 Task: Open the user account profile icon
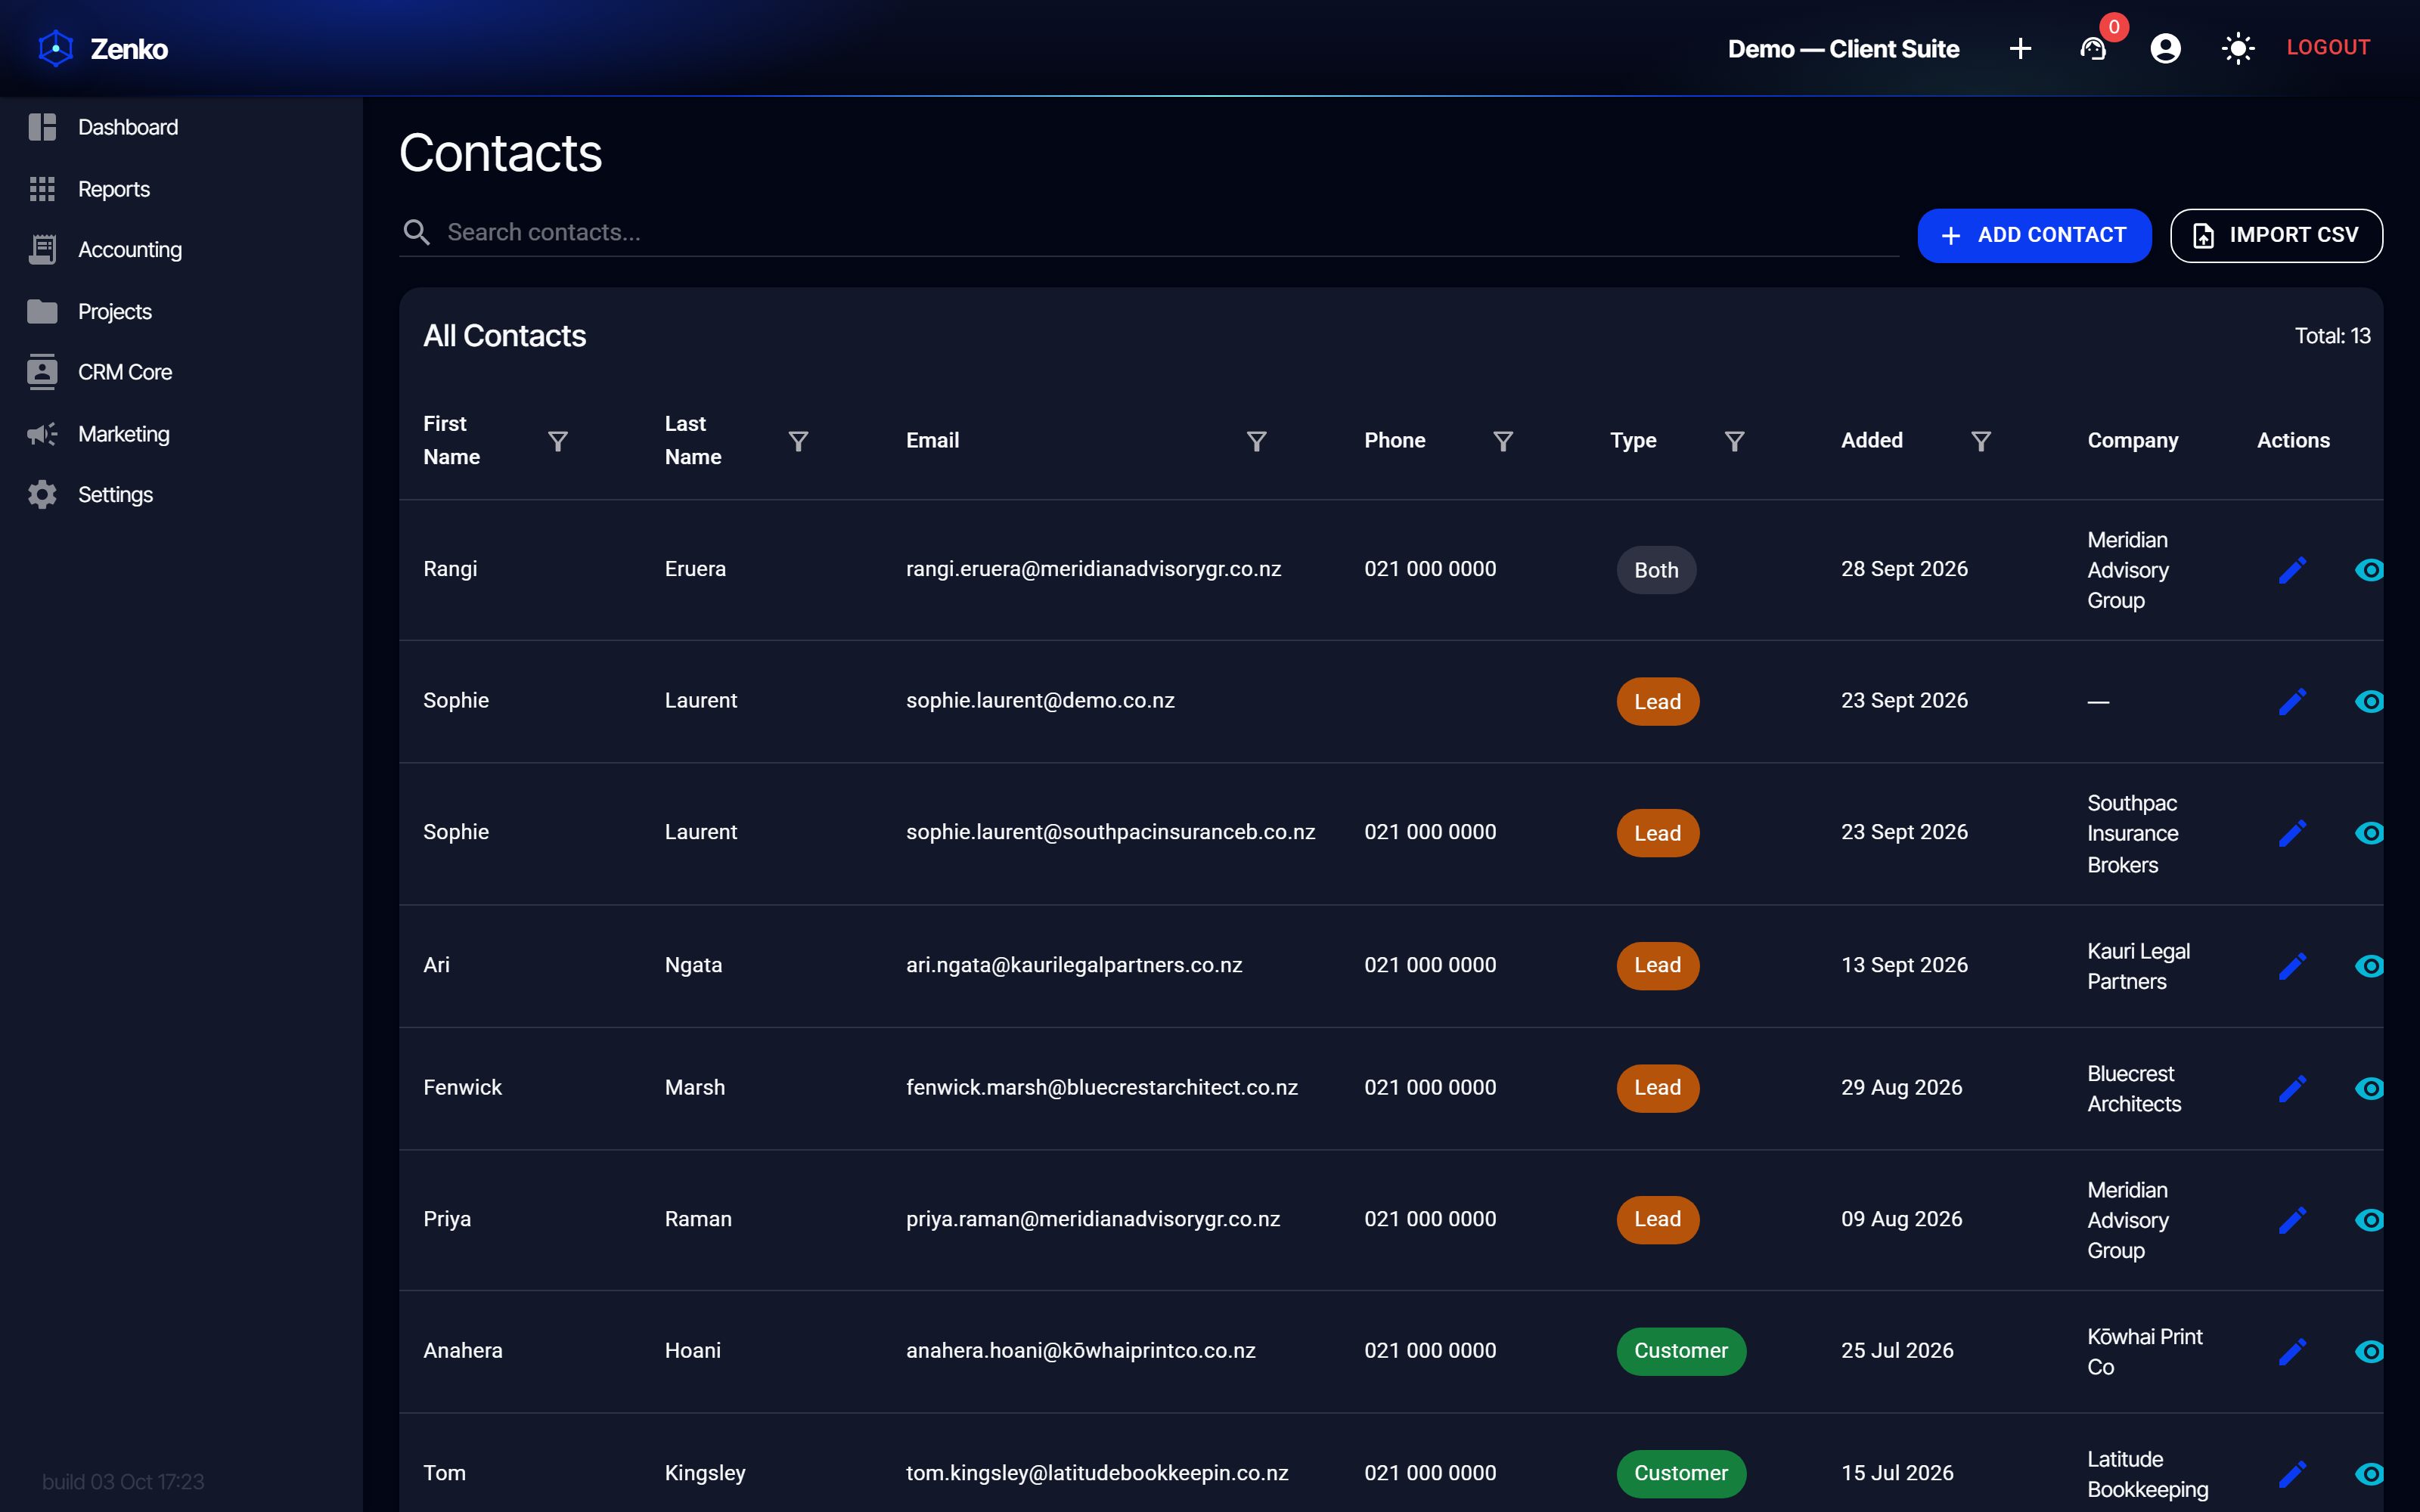tap(2165, 48)
